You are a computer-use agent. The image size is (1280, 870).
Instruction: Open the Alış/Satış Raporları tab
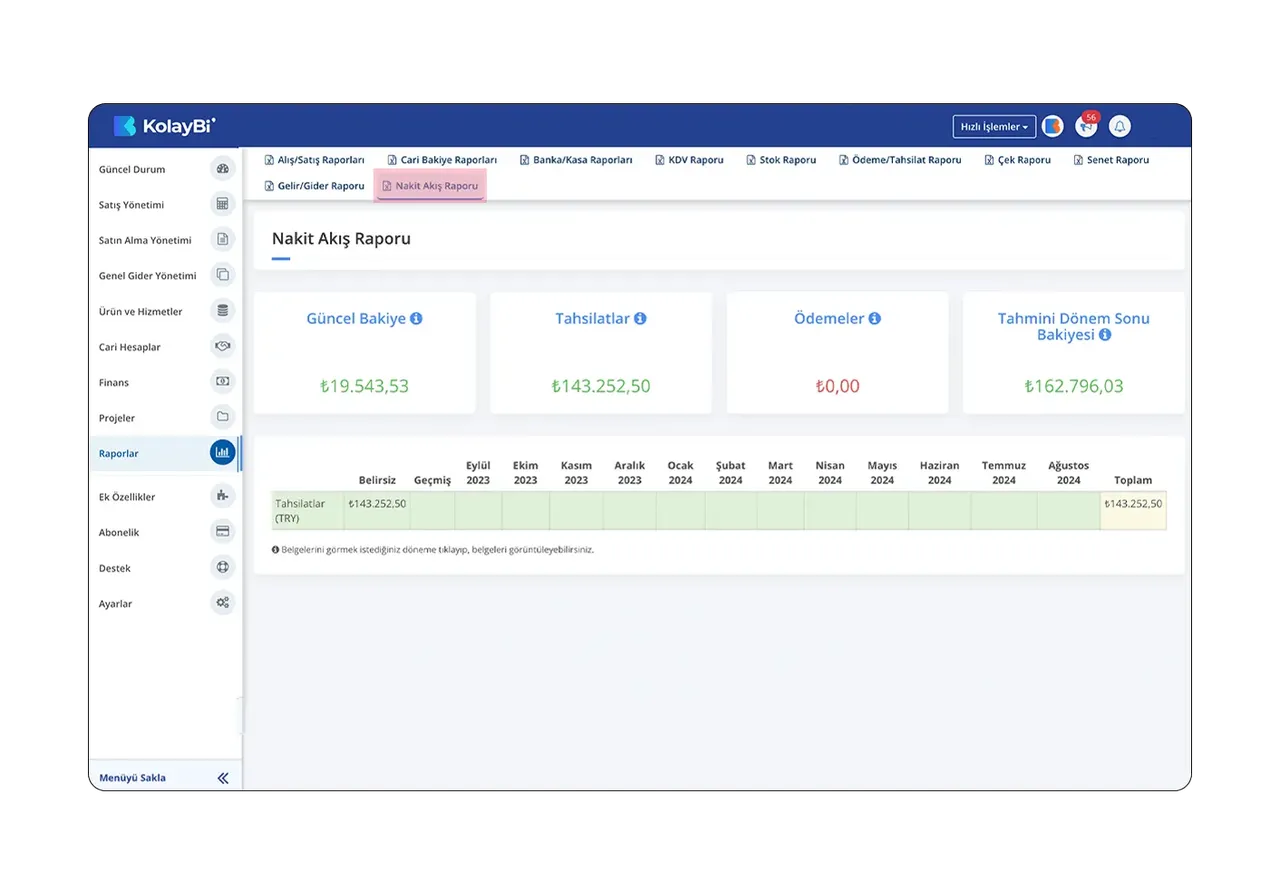pyautogui.click(x=314, y=160)
